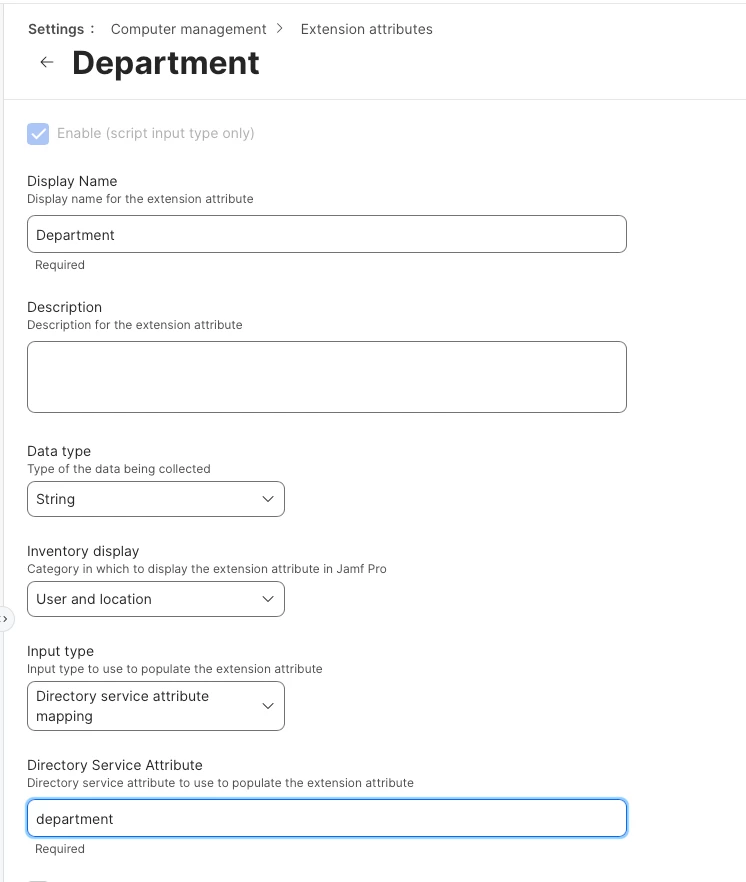This screenshot has width=746, height=882.
Task: Open the Inventory display dropdown
Action: coord(156,599)
